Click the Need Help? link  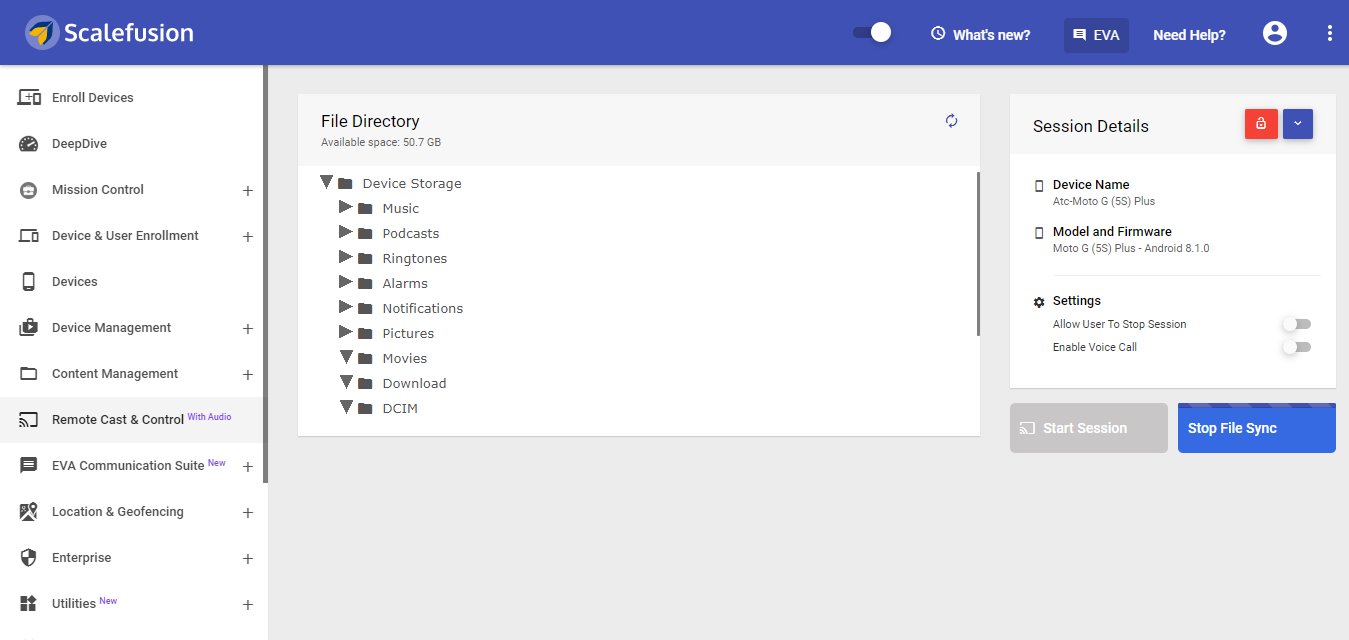1189,35
